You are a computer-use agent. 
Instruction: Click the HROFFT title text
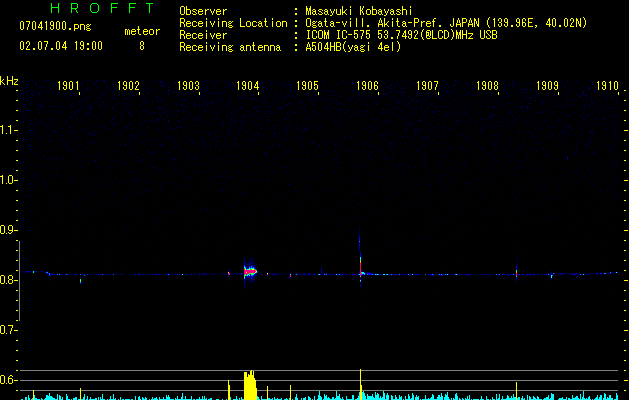tap(103, 8)
